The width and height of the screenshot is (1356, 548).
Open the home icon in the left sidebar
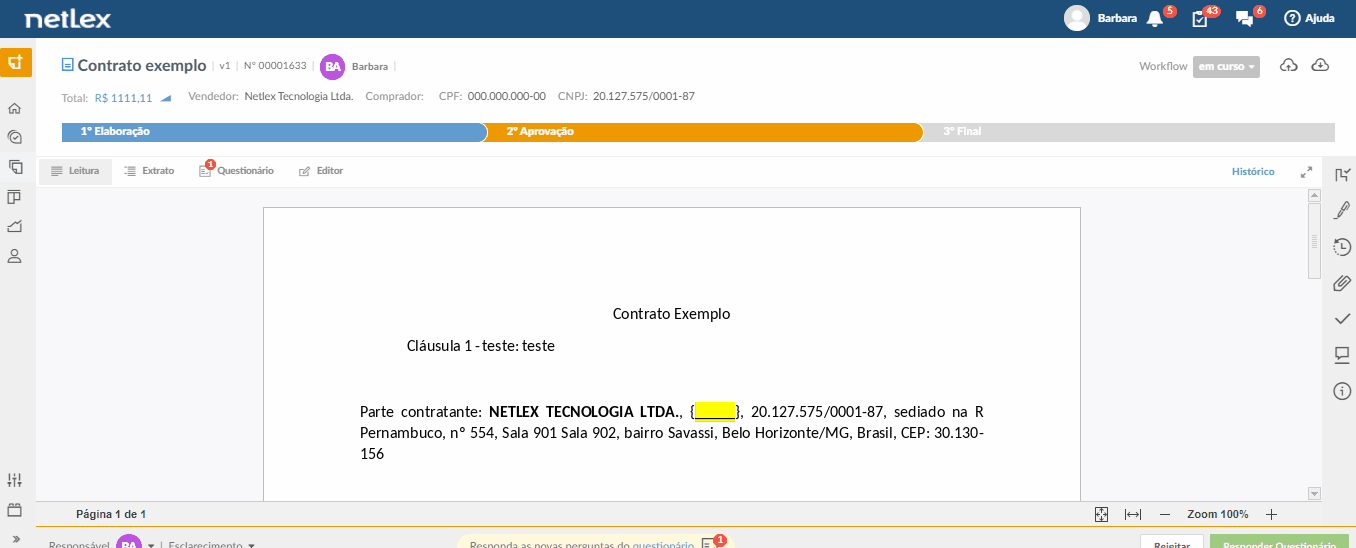(15, 108)
